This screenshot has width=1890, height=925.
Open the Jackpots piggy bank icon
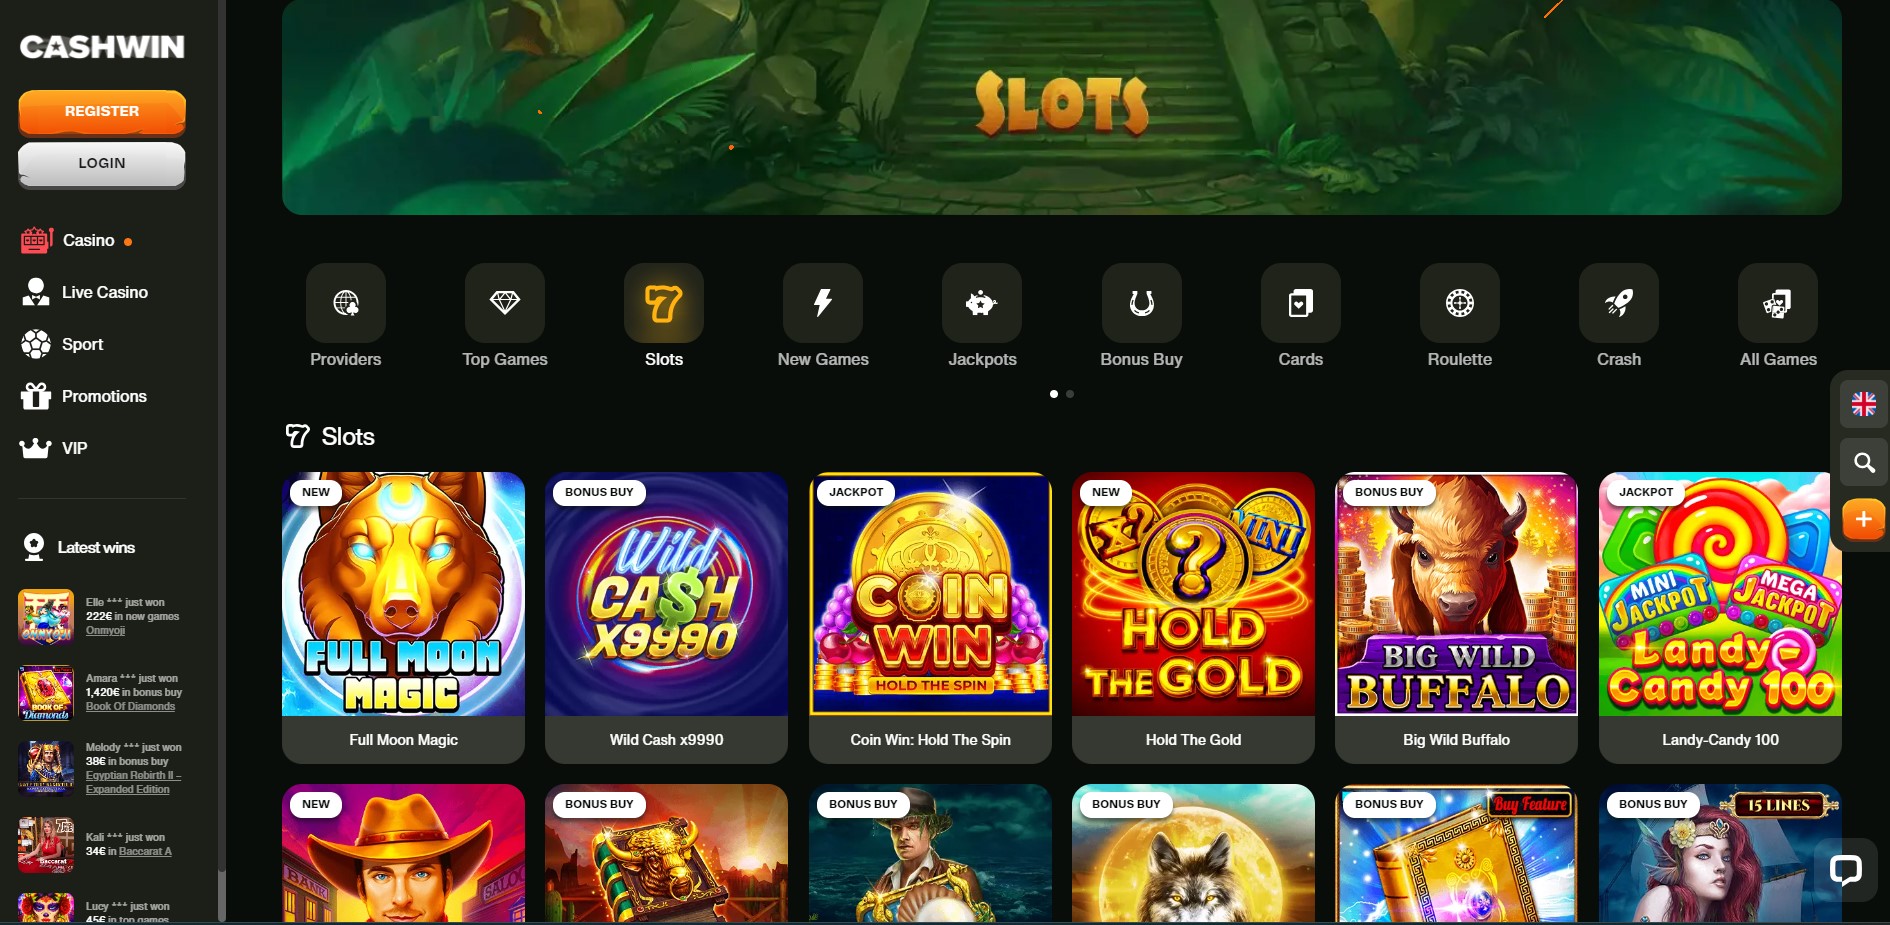(x=982, y=303)
